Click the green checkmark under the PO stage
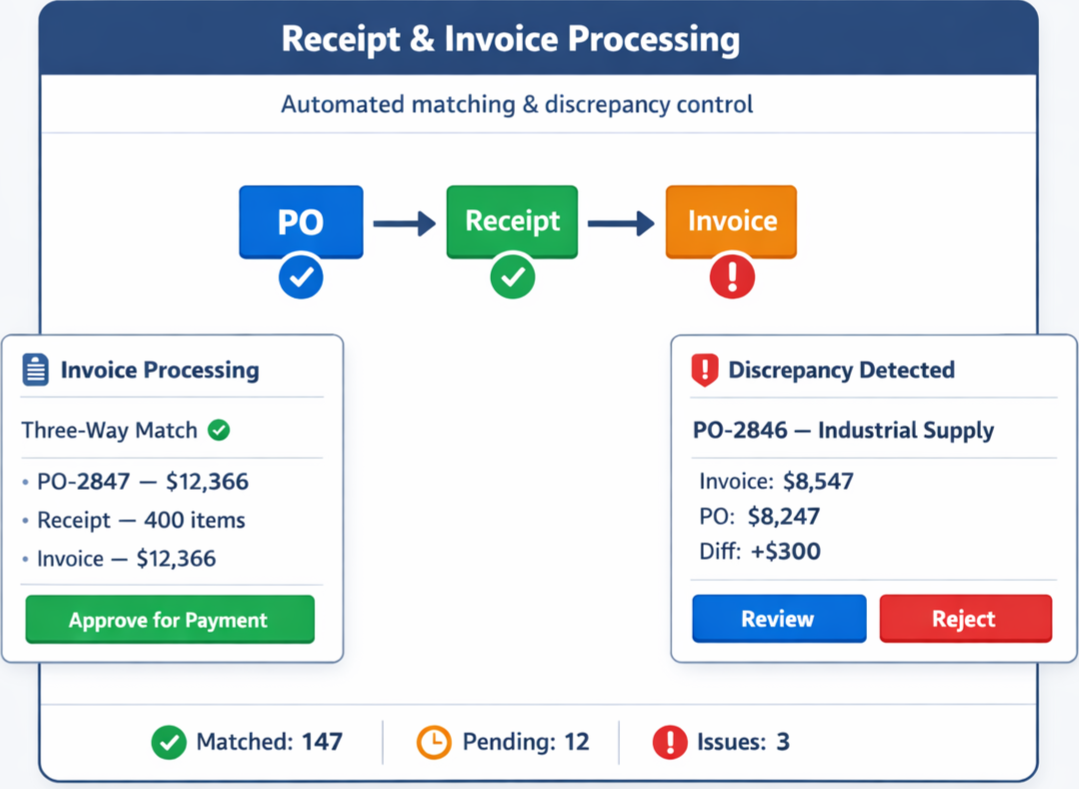Screen dimensions: 1079x789 coord(300,277)
